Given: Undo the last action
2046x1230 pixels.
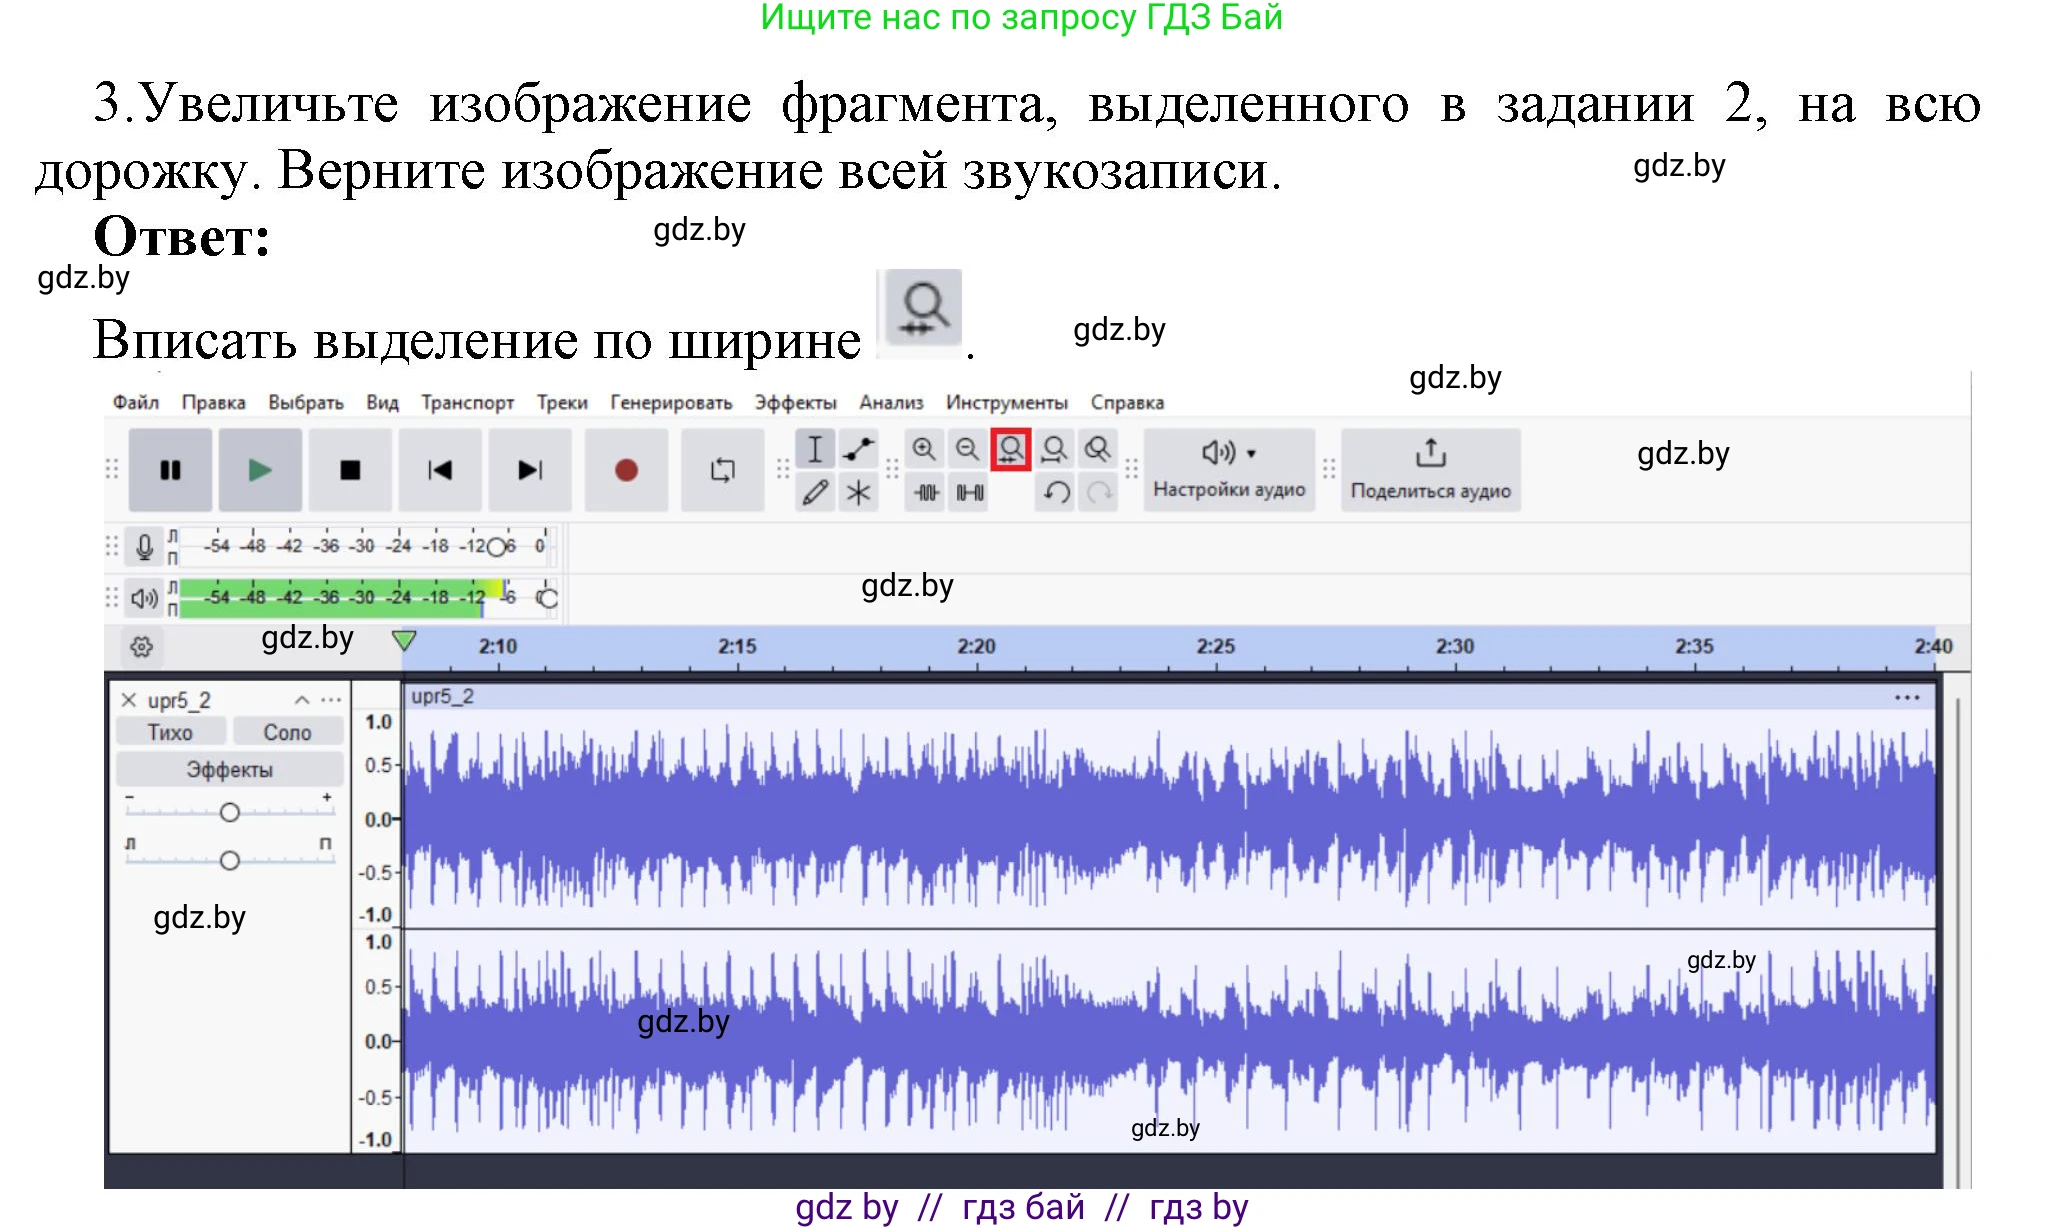Looking at the screenshot, I should 1054,493.
